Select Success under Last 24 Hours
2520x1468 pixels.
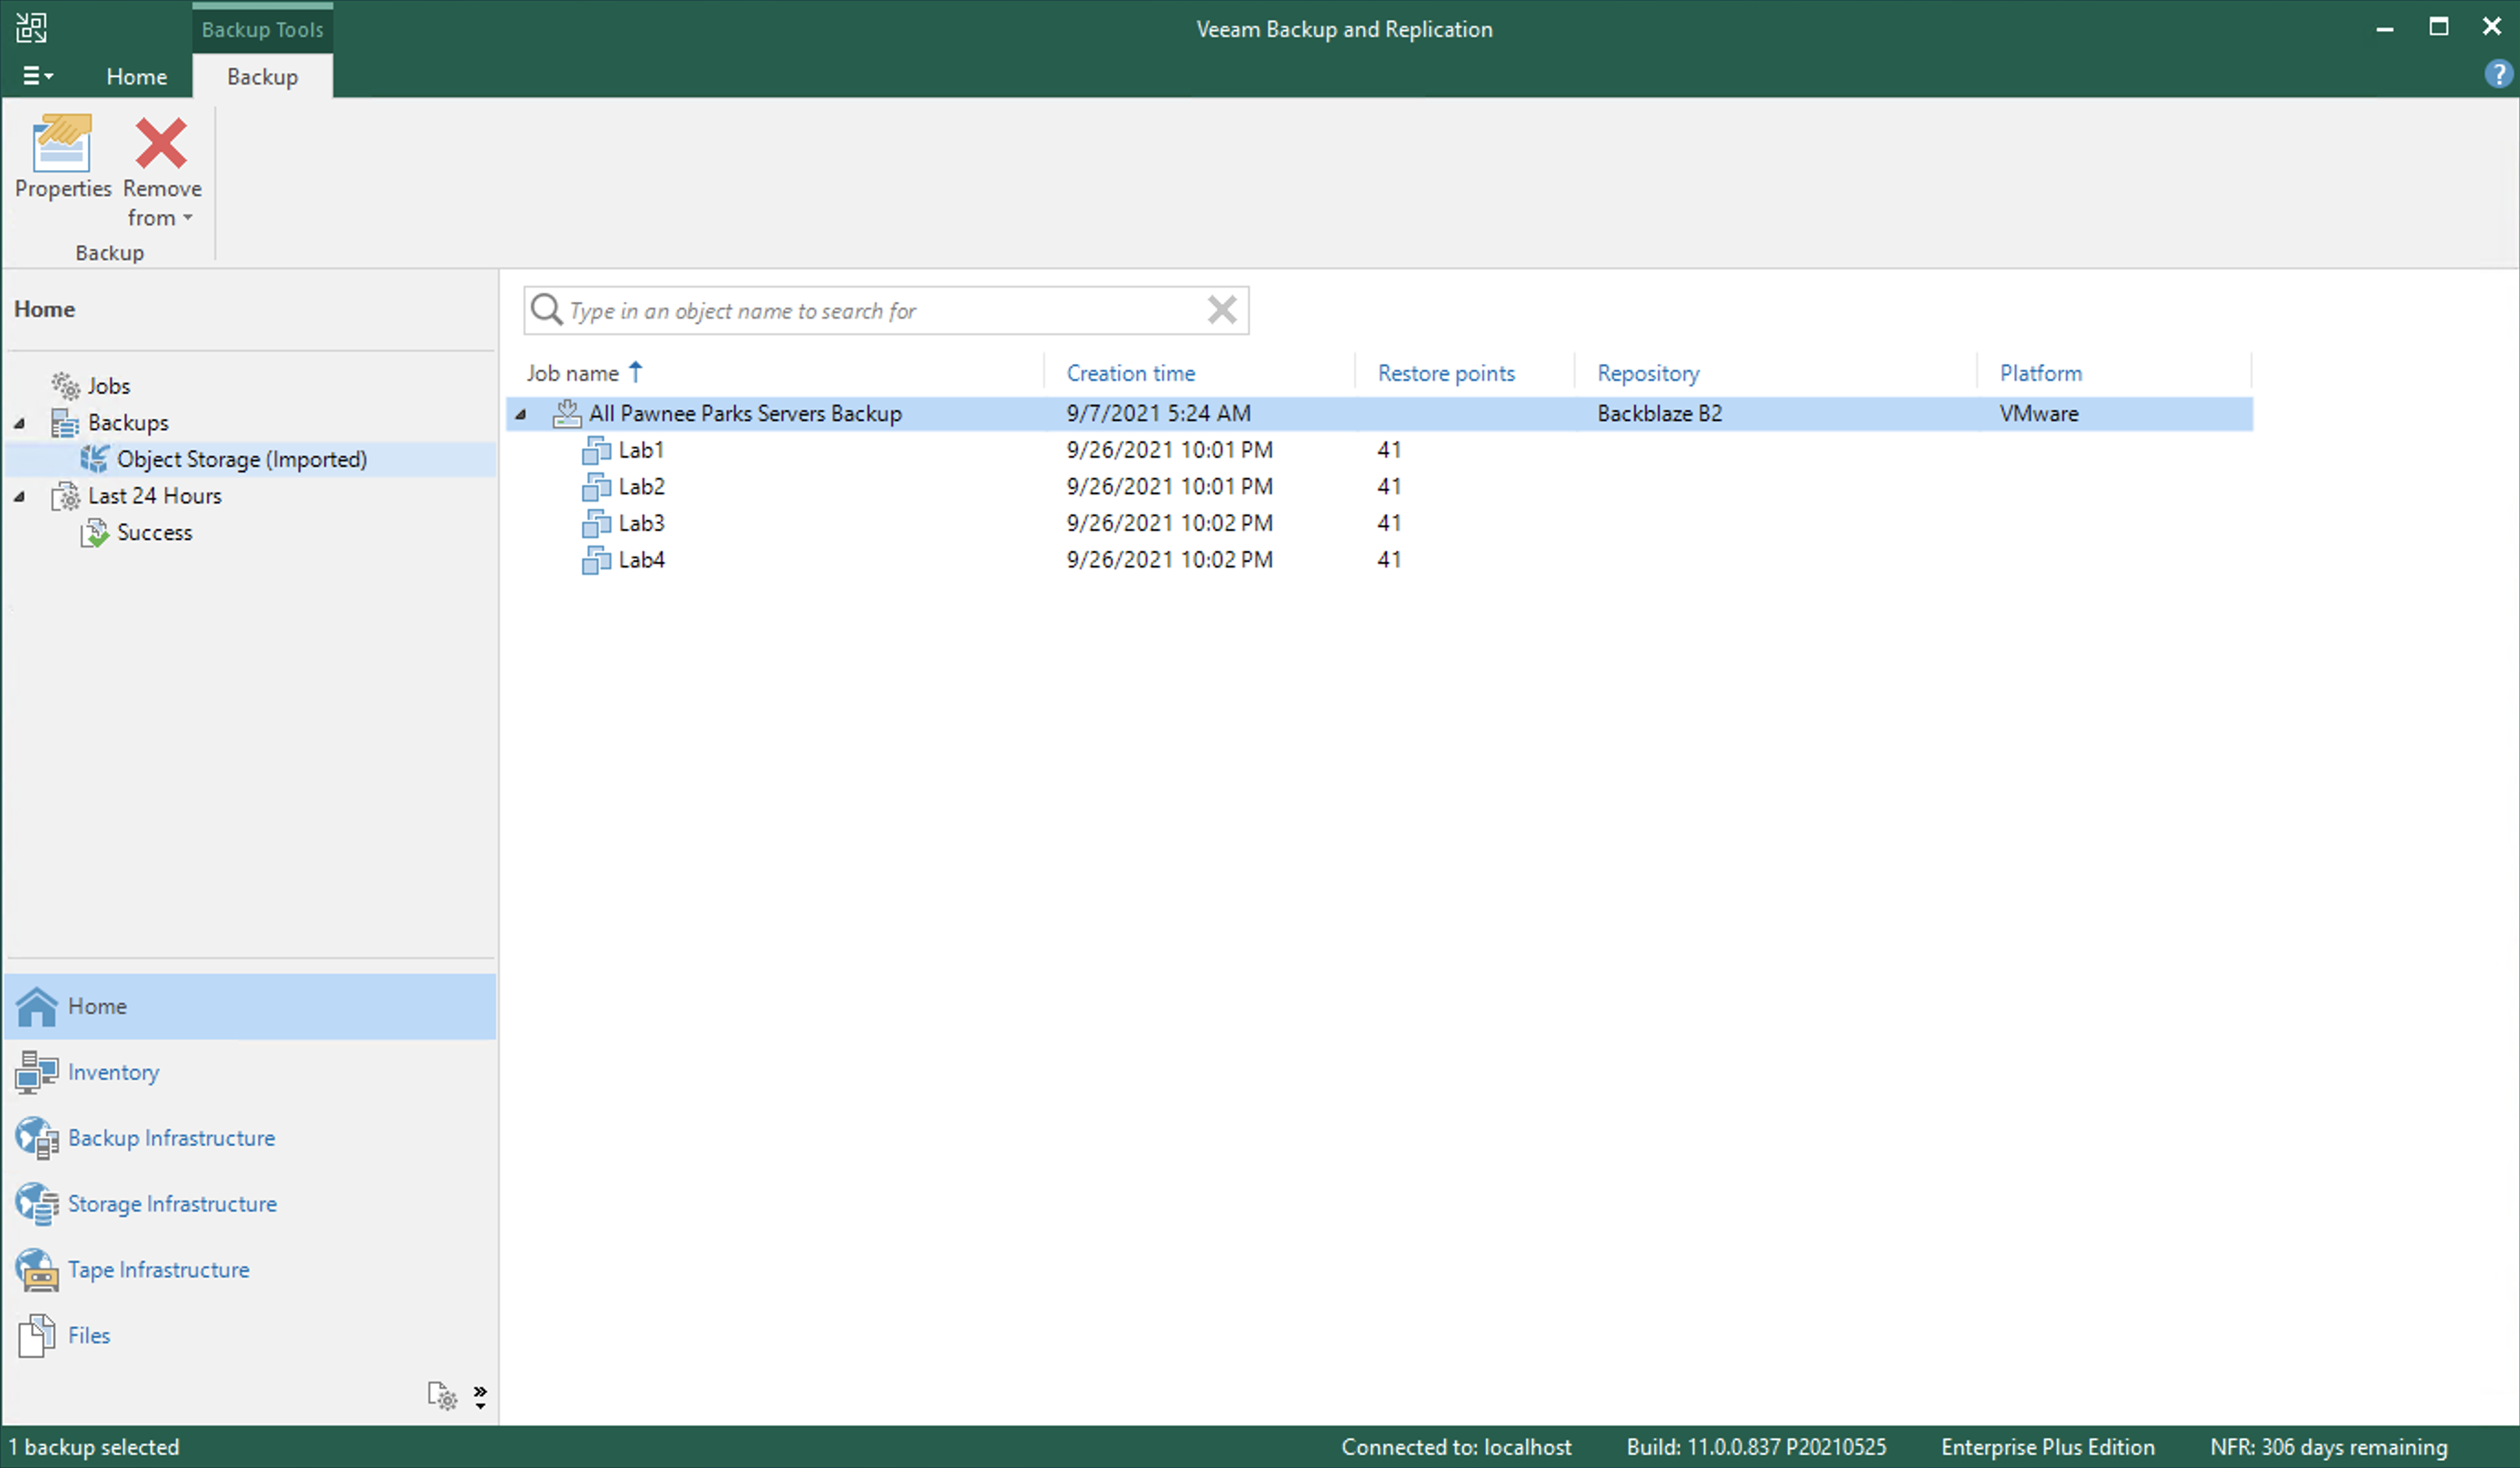[x=154, y=533]
